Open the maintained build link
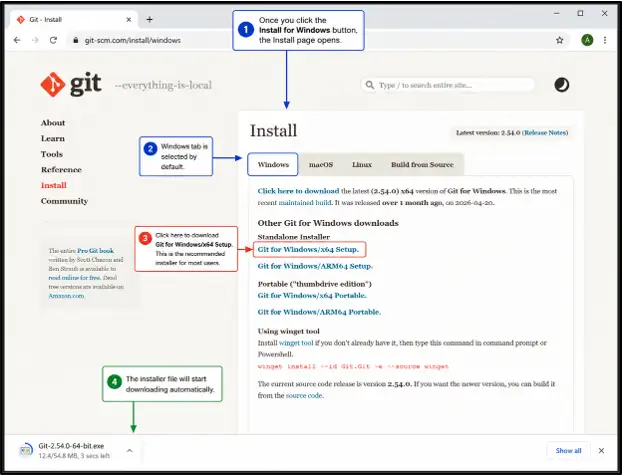The image size is (622, 475). point(305,202)
